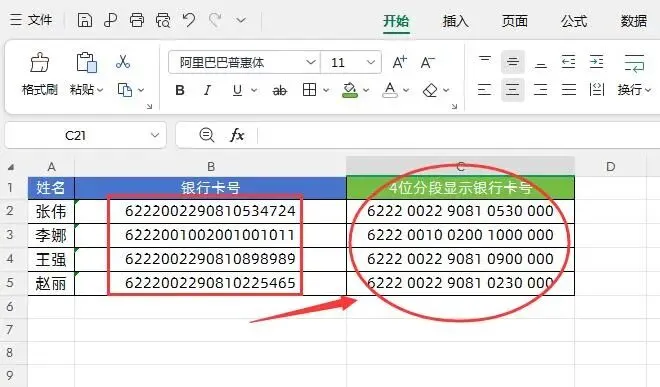This screenshot has height=387, width=660.
Task: Toggle strikethrough formatting
Action: [x=279, y=90]
